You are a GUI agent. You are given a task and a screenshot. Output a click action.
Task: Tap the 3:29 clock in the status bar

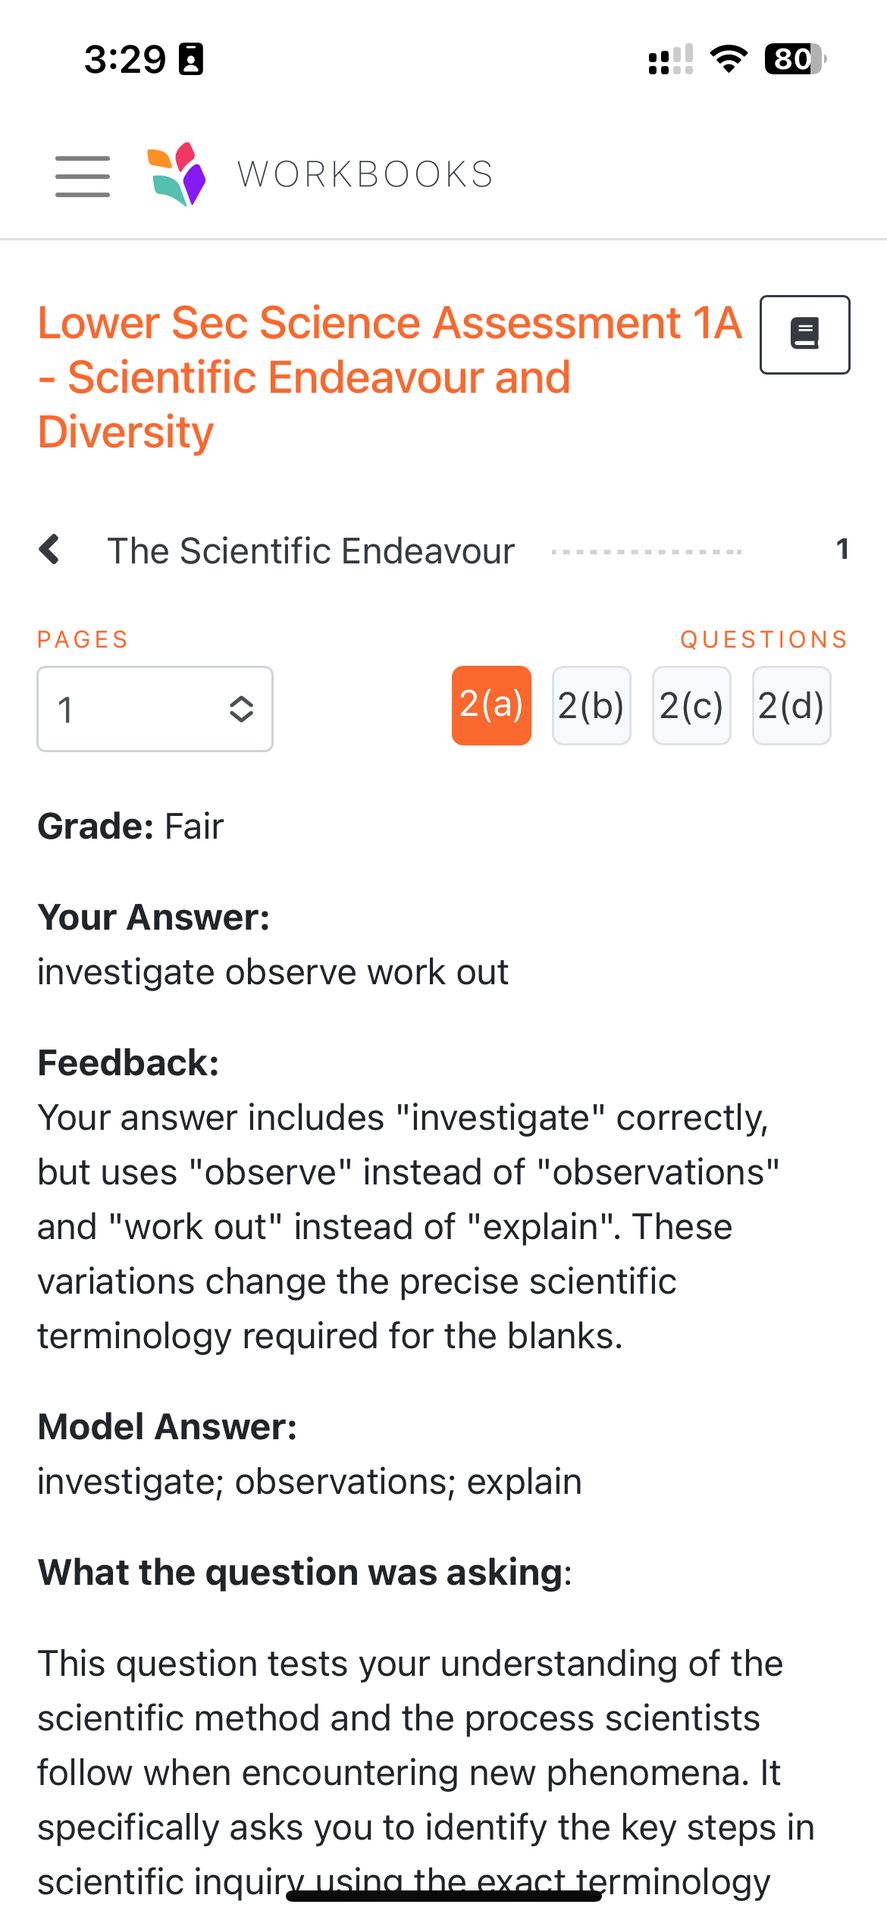[125, 60]
